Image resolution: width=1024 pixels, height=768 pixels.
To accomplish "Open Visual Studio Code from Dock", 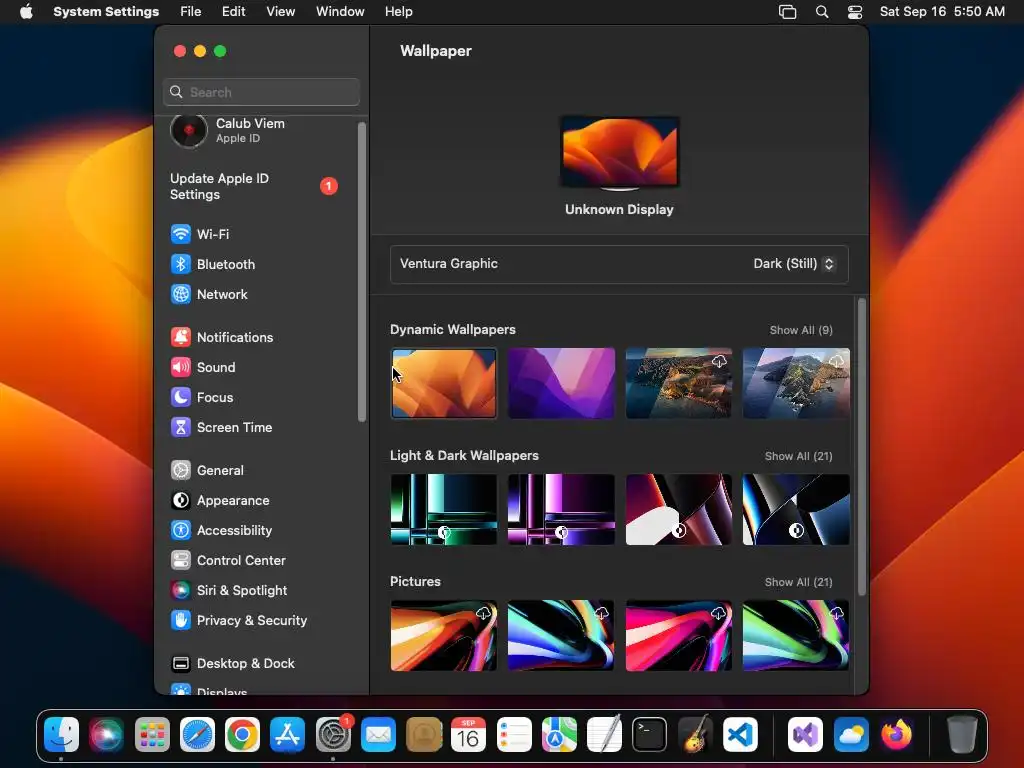I will pyautogui.click(x=741, y=735).
